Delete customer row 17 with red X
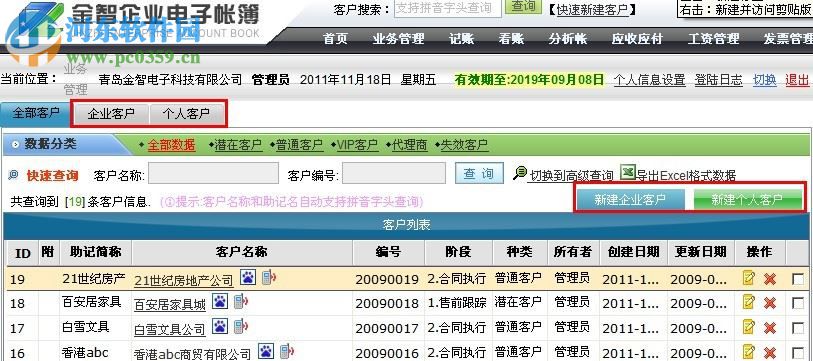Image resolution: width=813 pixels, height=361 pixels. pos(770,327)
